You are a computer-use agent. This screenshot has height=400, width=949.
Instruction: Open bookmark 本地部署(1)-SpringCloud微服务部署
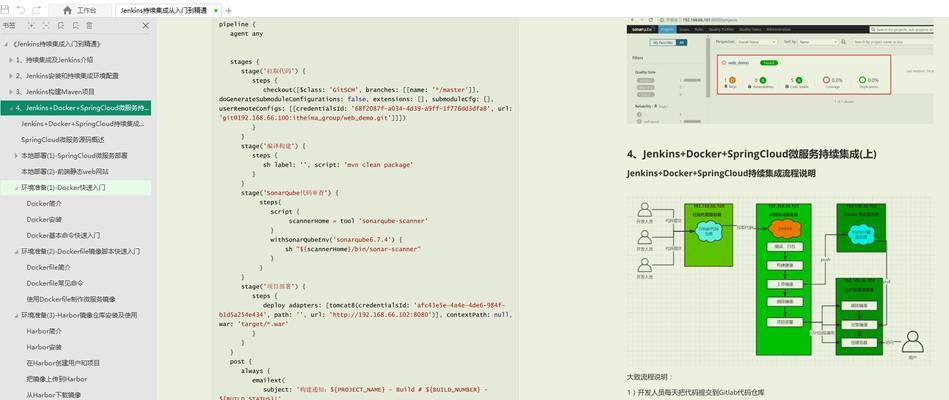tap(74, 156)
